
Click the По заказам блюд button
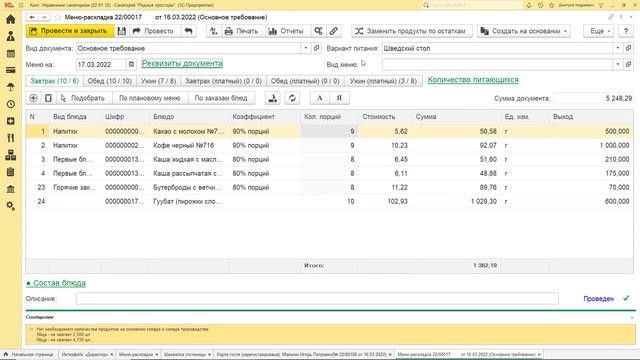[221, 98]
